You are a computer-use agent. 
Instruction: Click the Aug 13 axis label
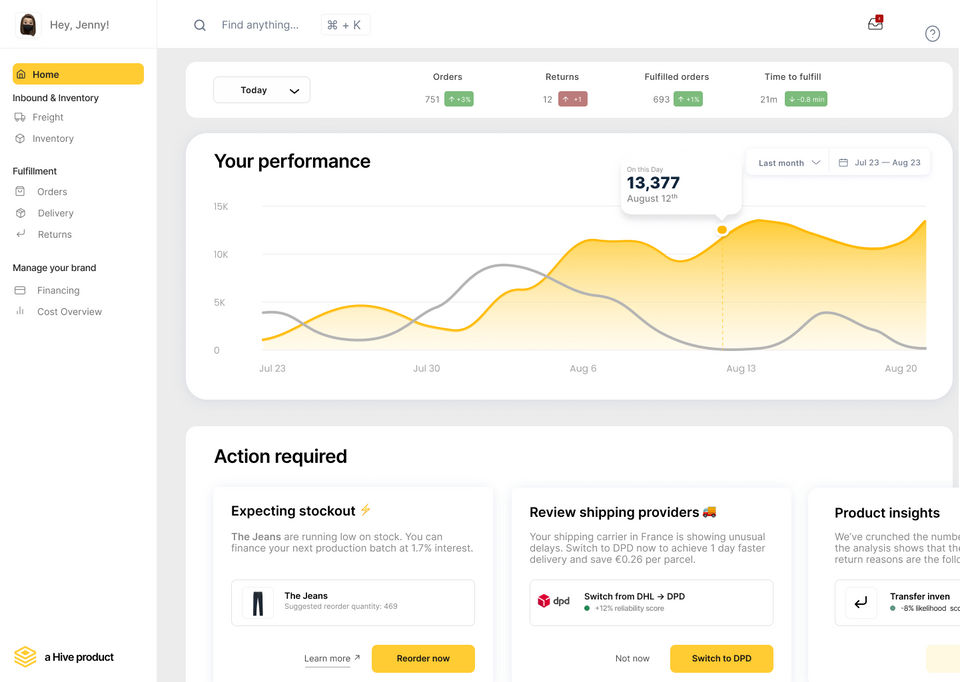pos(741,368)
